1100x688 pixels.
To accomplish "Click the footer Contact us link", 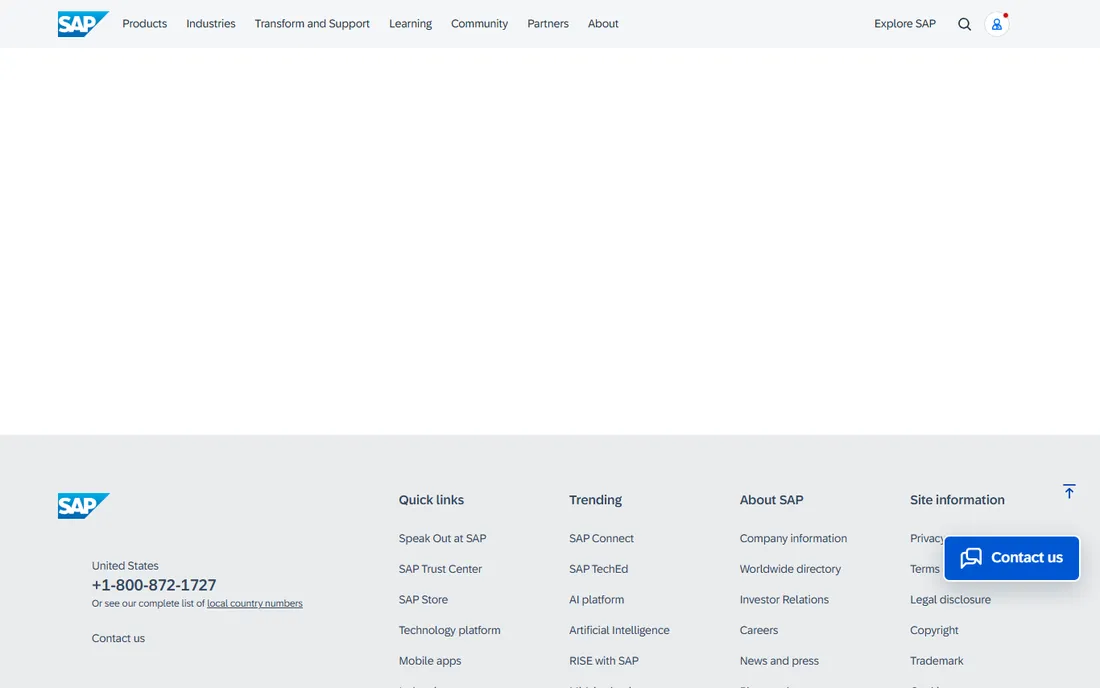I will [118, 638].
